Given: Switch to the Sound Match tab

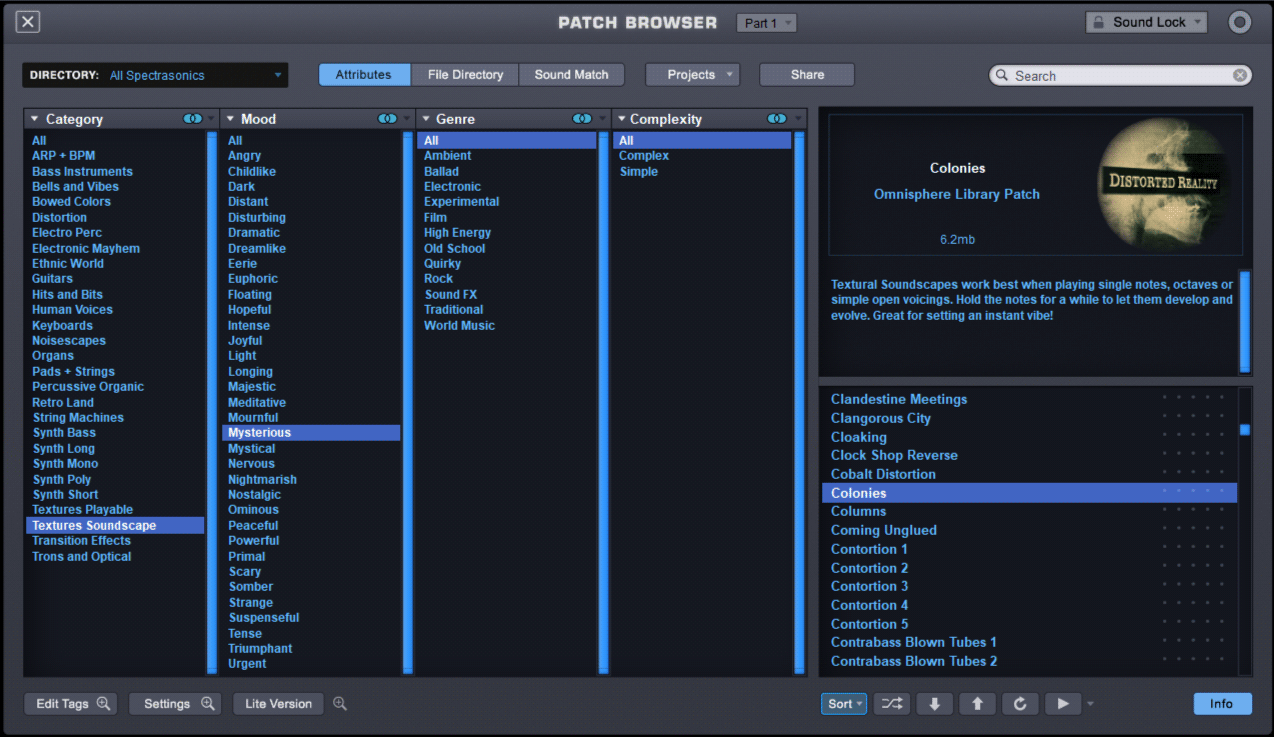Looking at the screenshot, I should (x=571, y=75).
